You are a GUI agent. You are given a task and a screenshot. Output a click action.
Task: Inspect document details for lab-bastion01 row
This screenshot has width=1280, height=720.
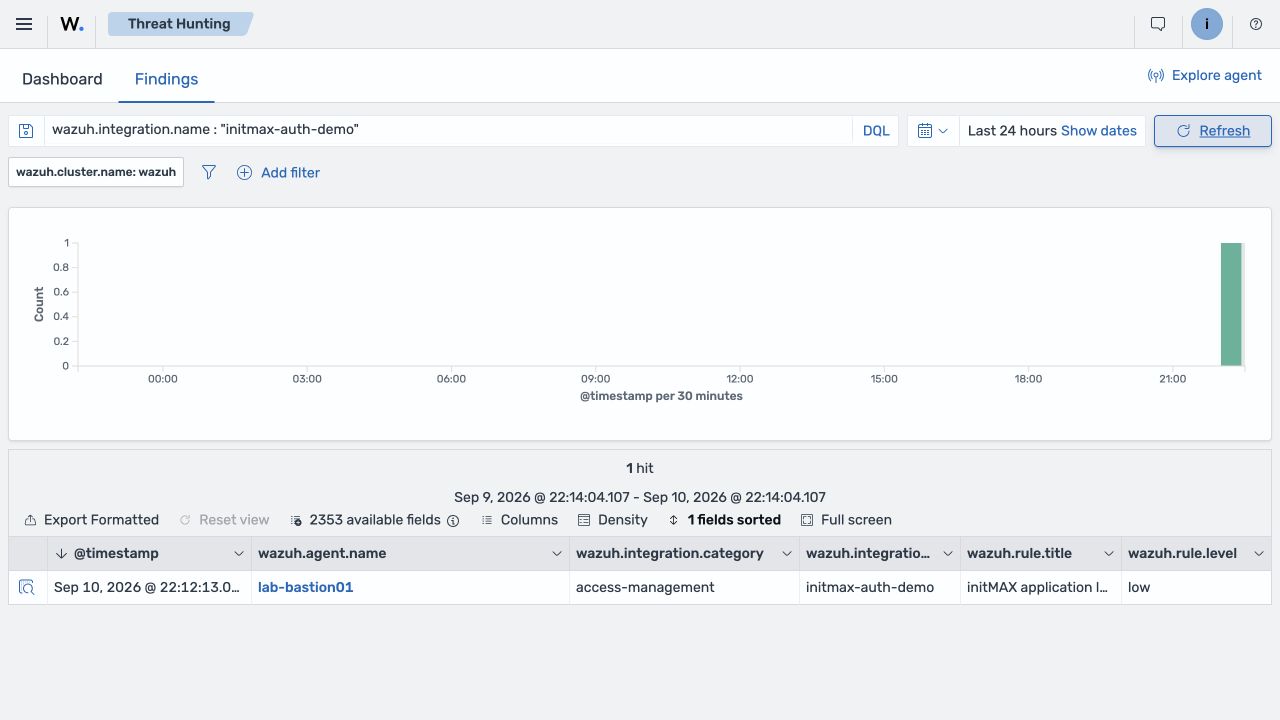coord(28,587)
